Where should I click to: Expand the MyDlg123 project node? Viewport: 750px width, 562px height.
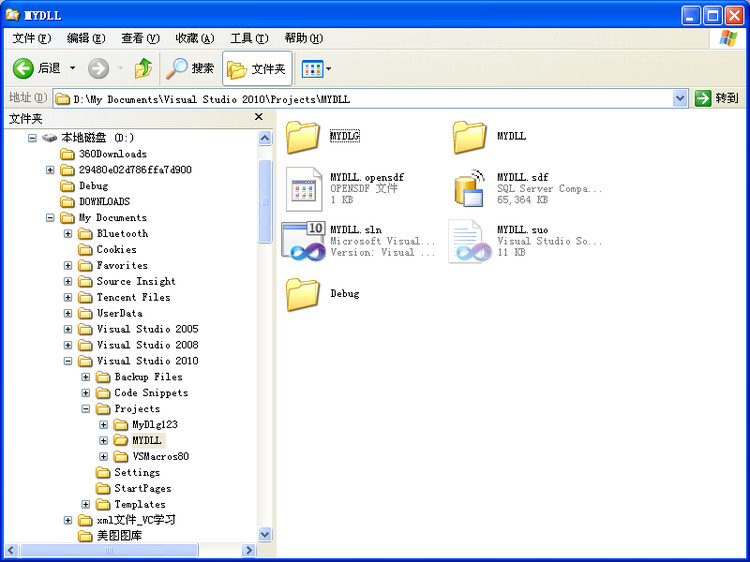pos(103,425)
